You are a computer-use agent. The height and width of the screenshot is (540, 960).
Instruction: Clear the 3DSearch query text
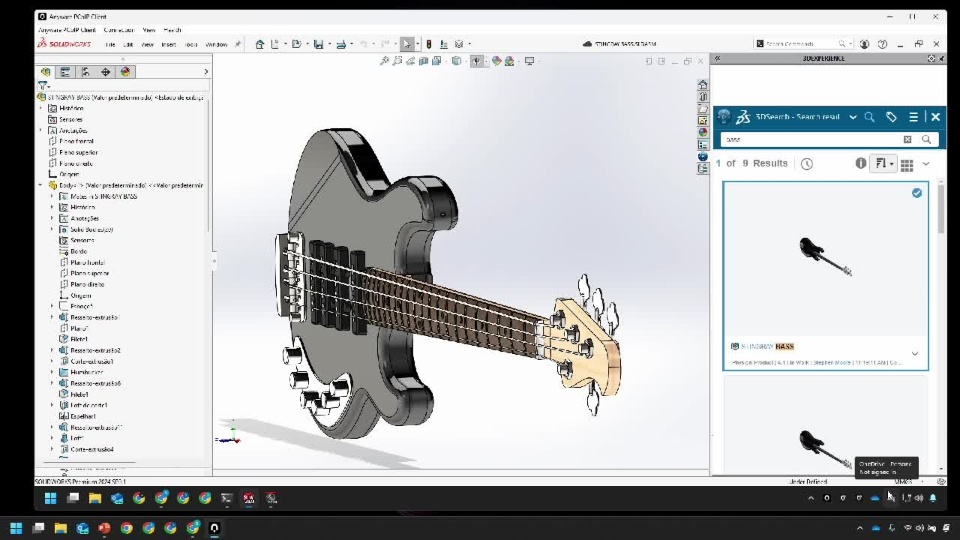(x=908, y=140)
